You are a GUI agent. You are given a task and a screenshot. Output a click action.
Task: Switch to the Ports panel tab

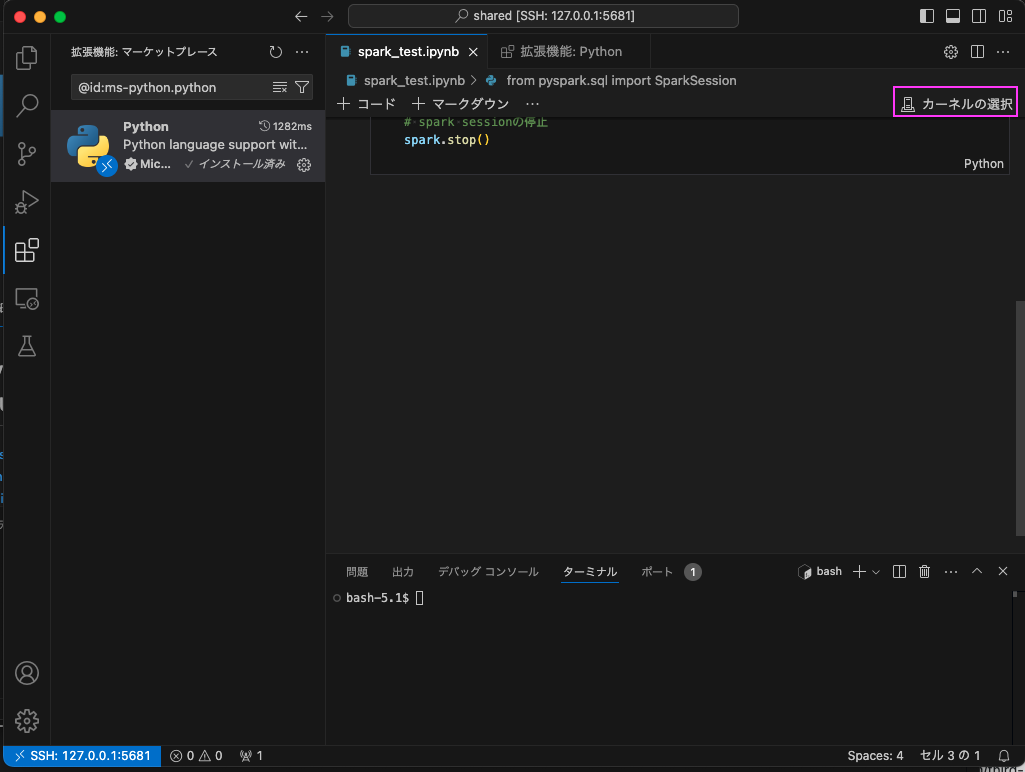click(x=657, y=571)
